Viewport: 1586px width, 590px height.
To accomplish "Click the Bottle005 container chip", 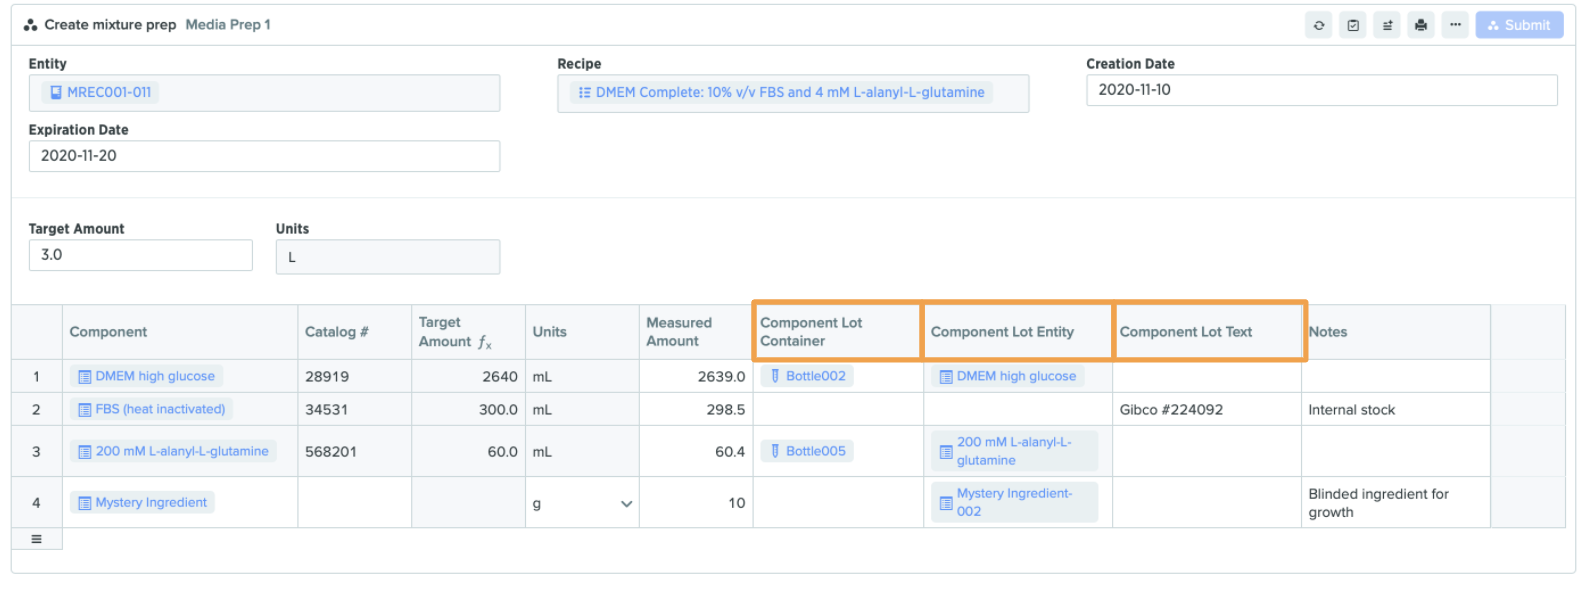I will [807, 451].
